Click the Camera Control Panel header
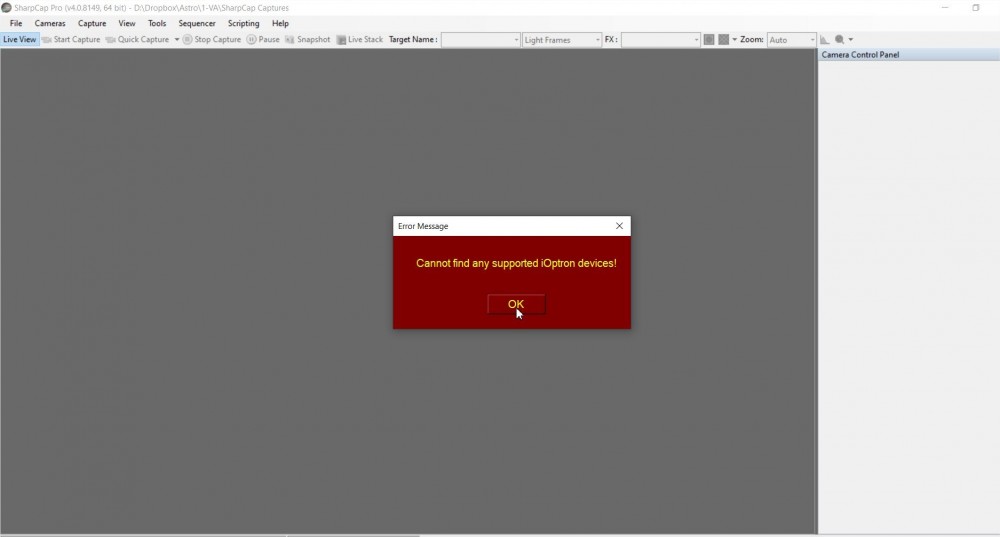Viewport: 1000px width, 537px height. (x=908, y=55)
